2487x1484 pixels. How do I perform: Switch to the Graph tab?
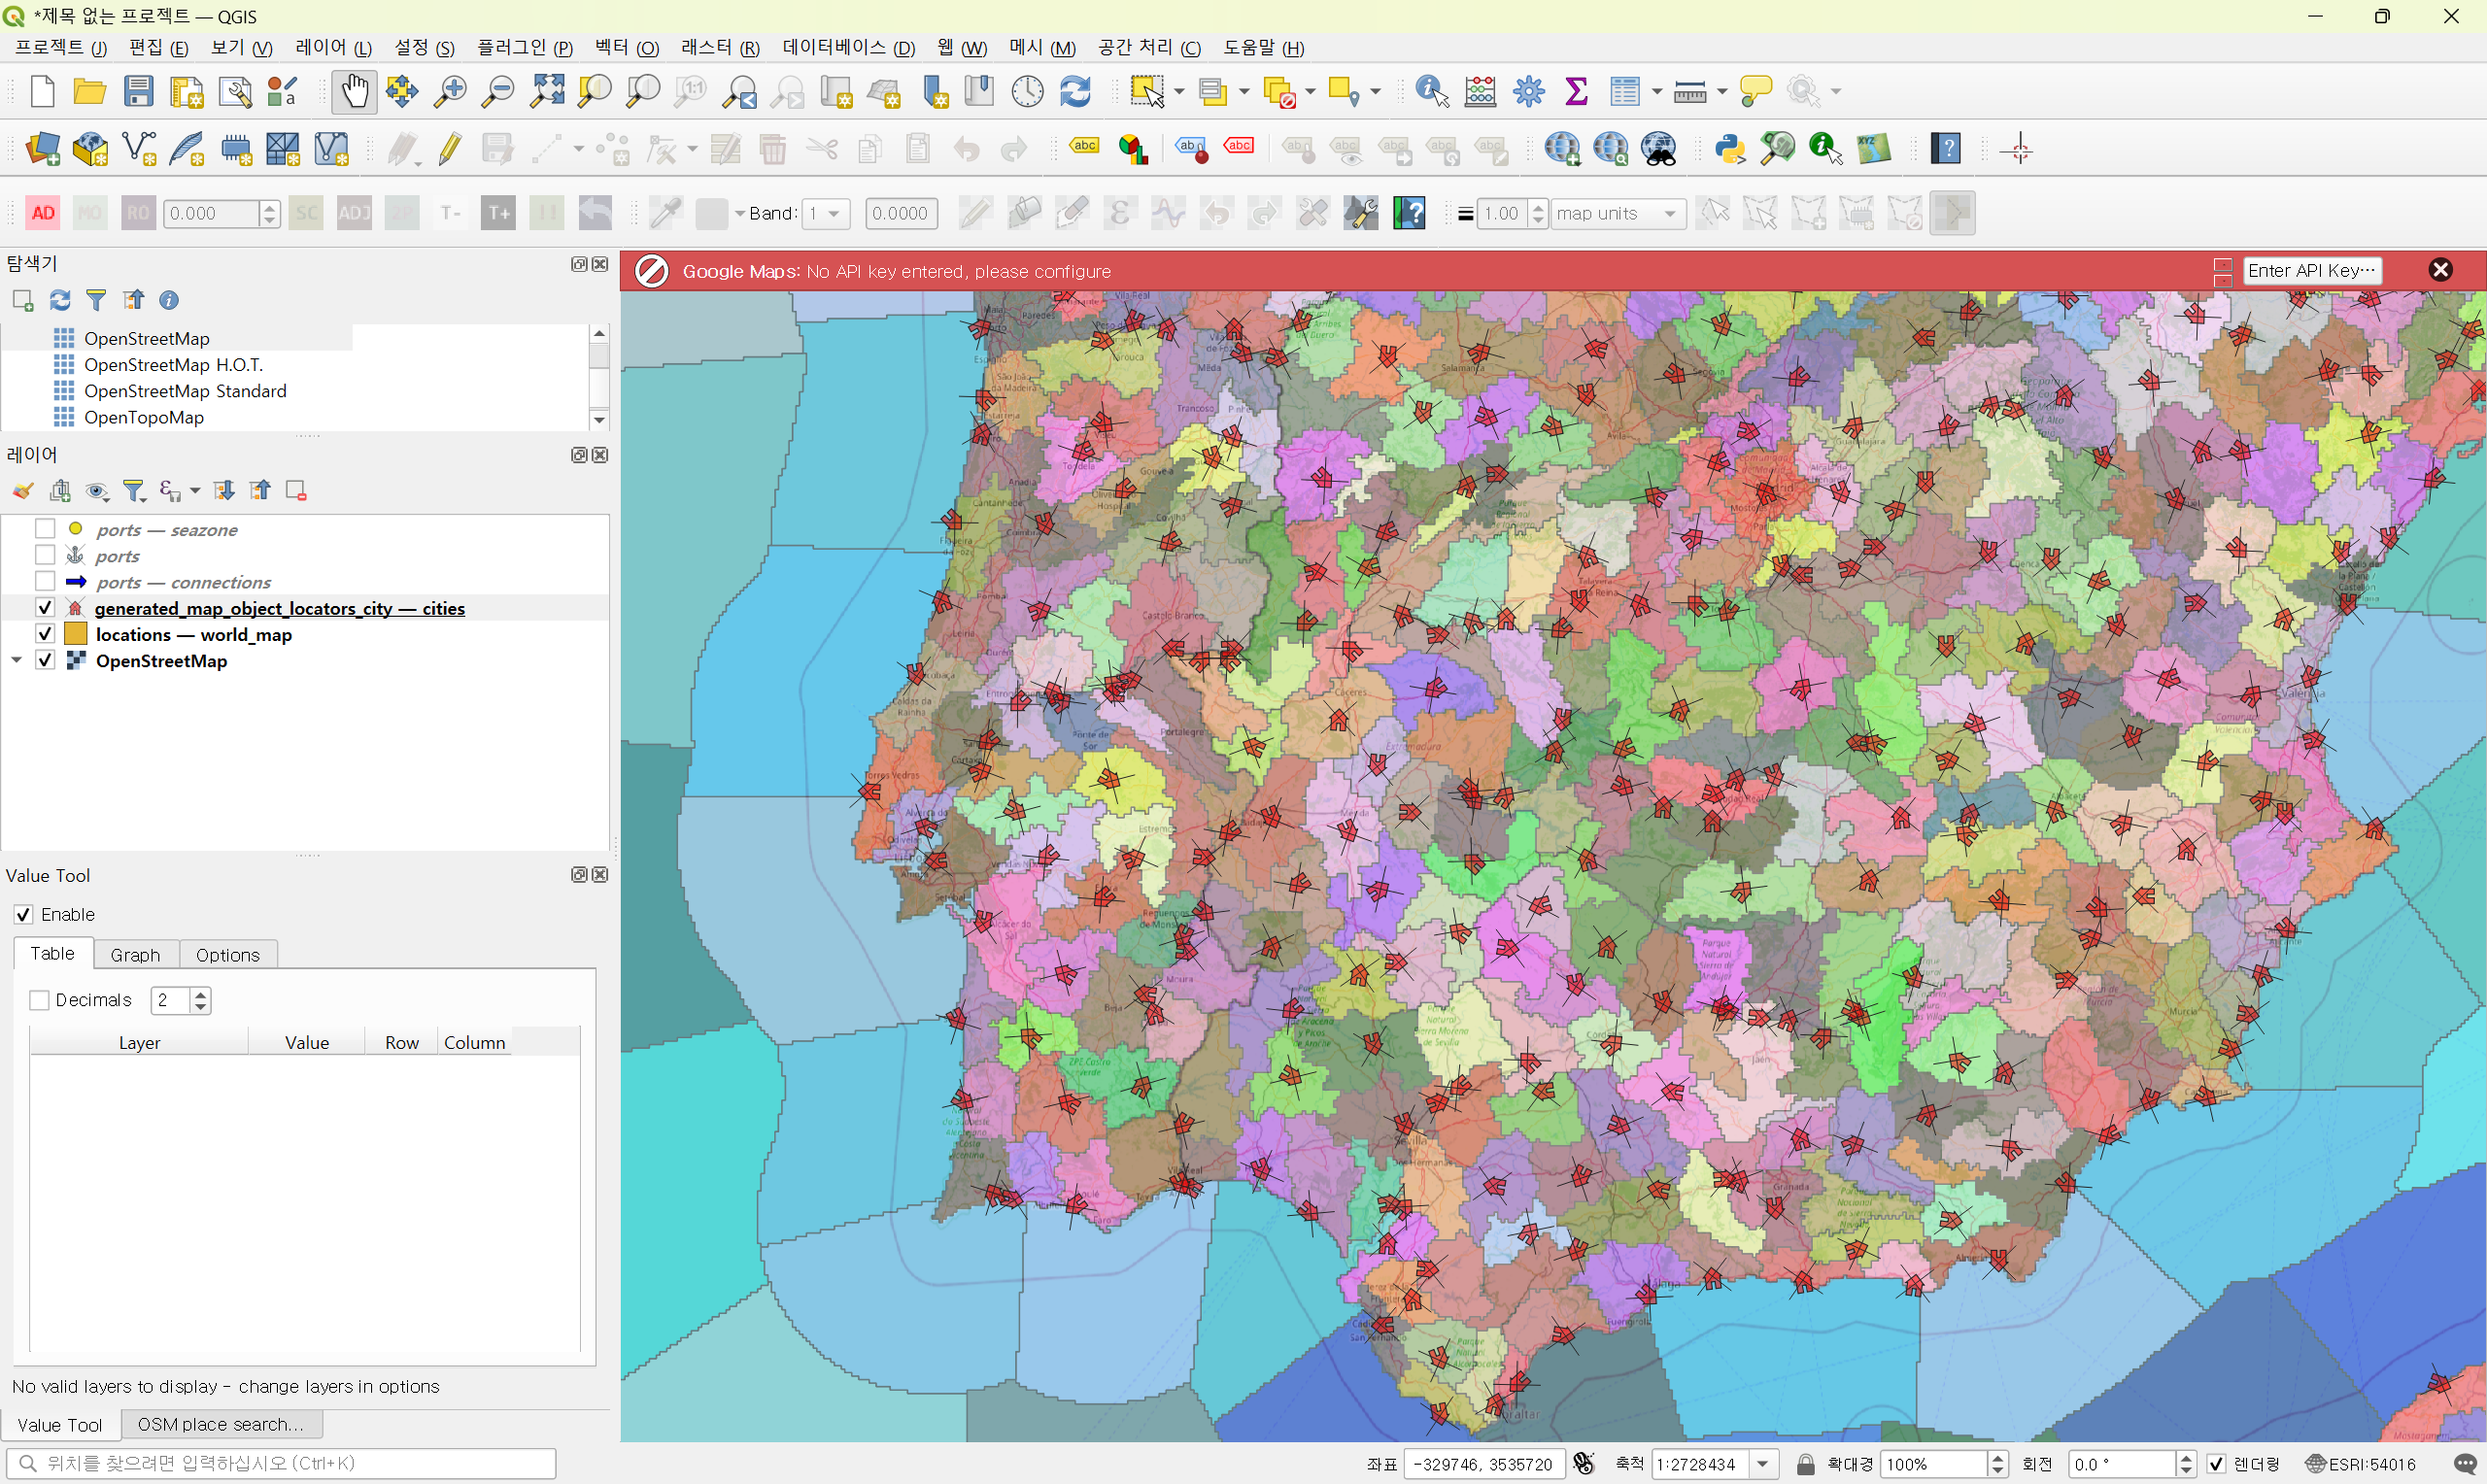(x=135, y=954)
